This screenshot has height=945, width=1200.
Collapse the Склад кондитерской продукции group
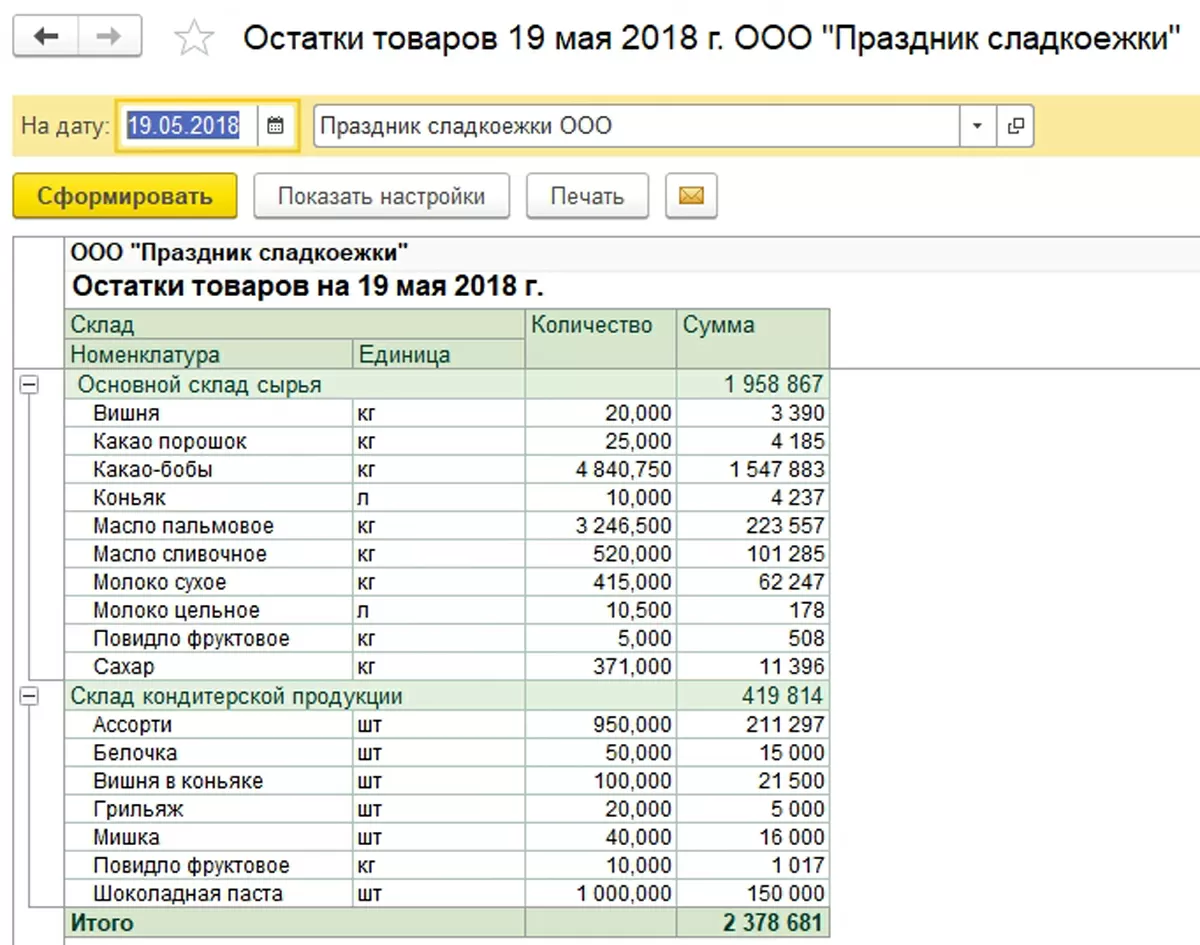[x=30, y=697]
